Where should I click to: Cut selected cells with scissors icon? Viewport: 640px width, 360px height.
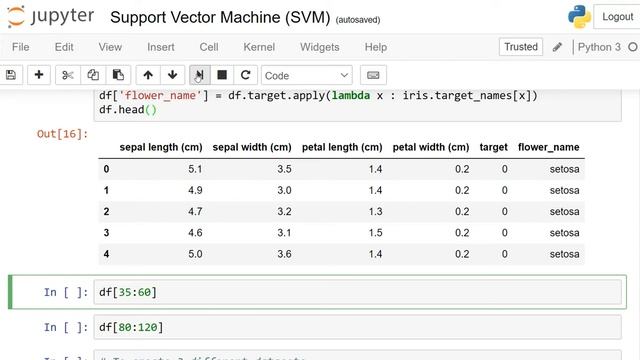pos(68,75)
